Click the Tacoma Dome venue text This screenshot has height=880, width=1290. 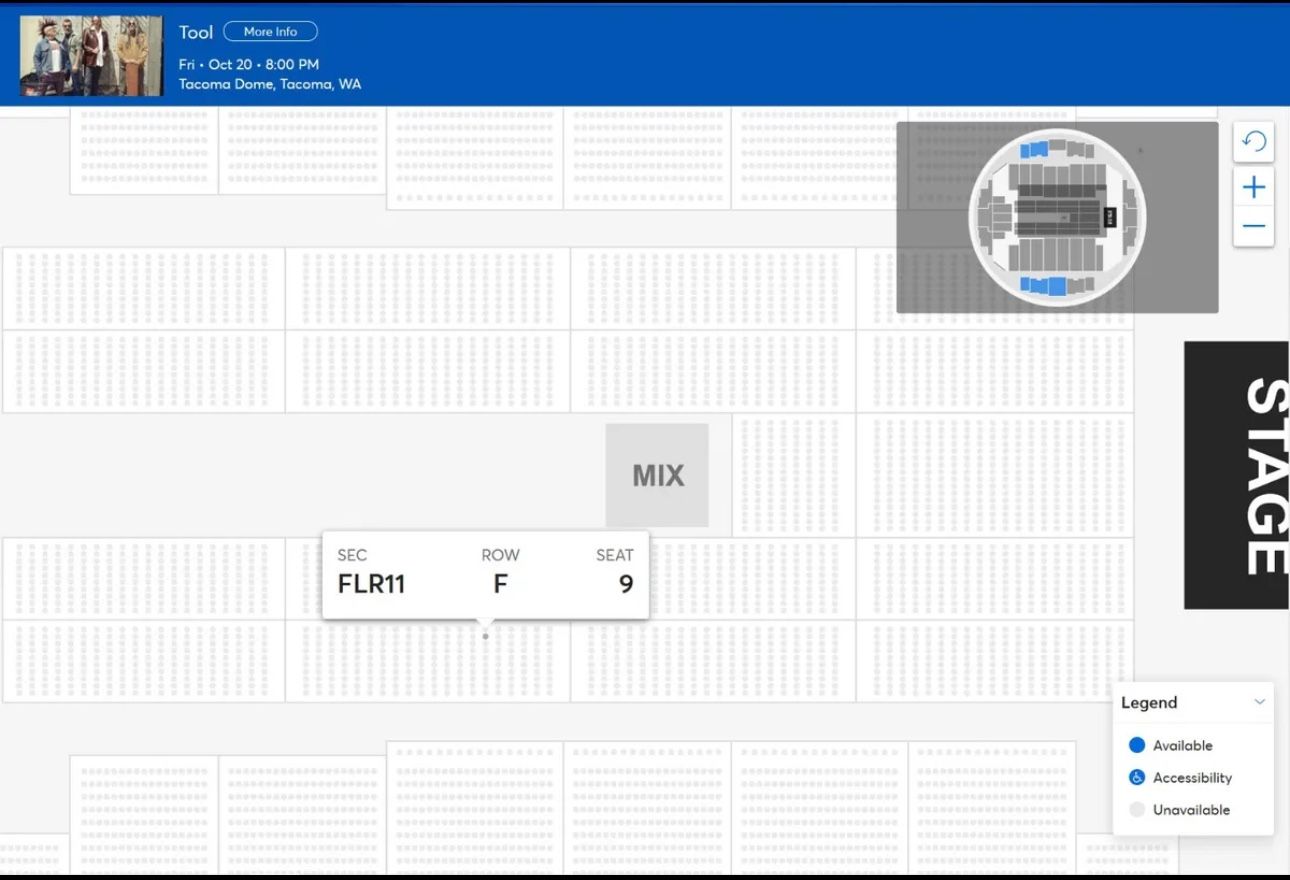click(x=269, y=84)
